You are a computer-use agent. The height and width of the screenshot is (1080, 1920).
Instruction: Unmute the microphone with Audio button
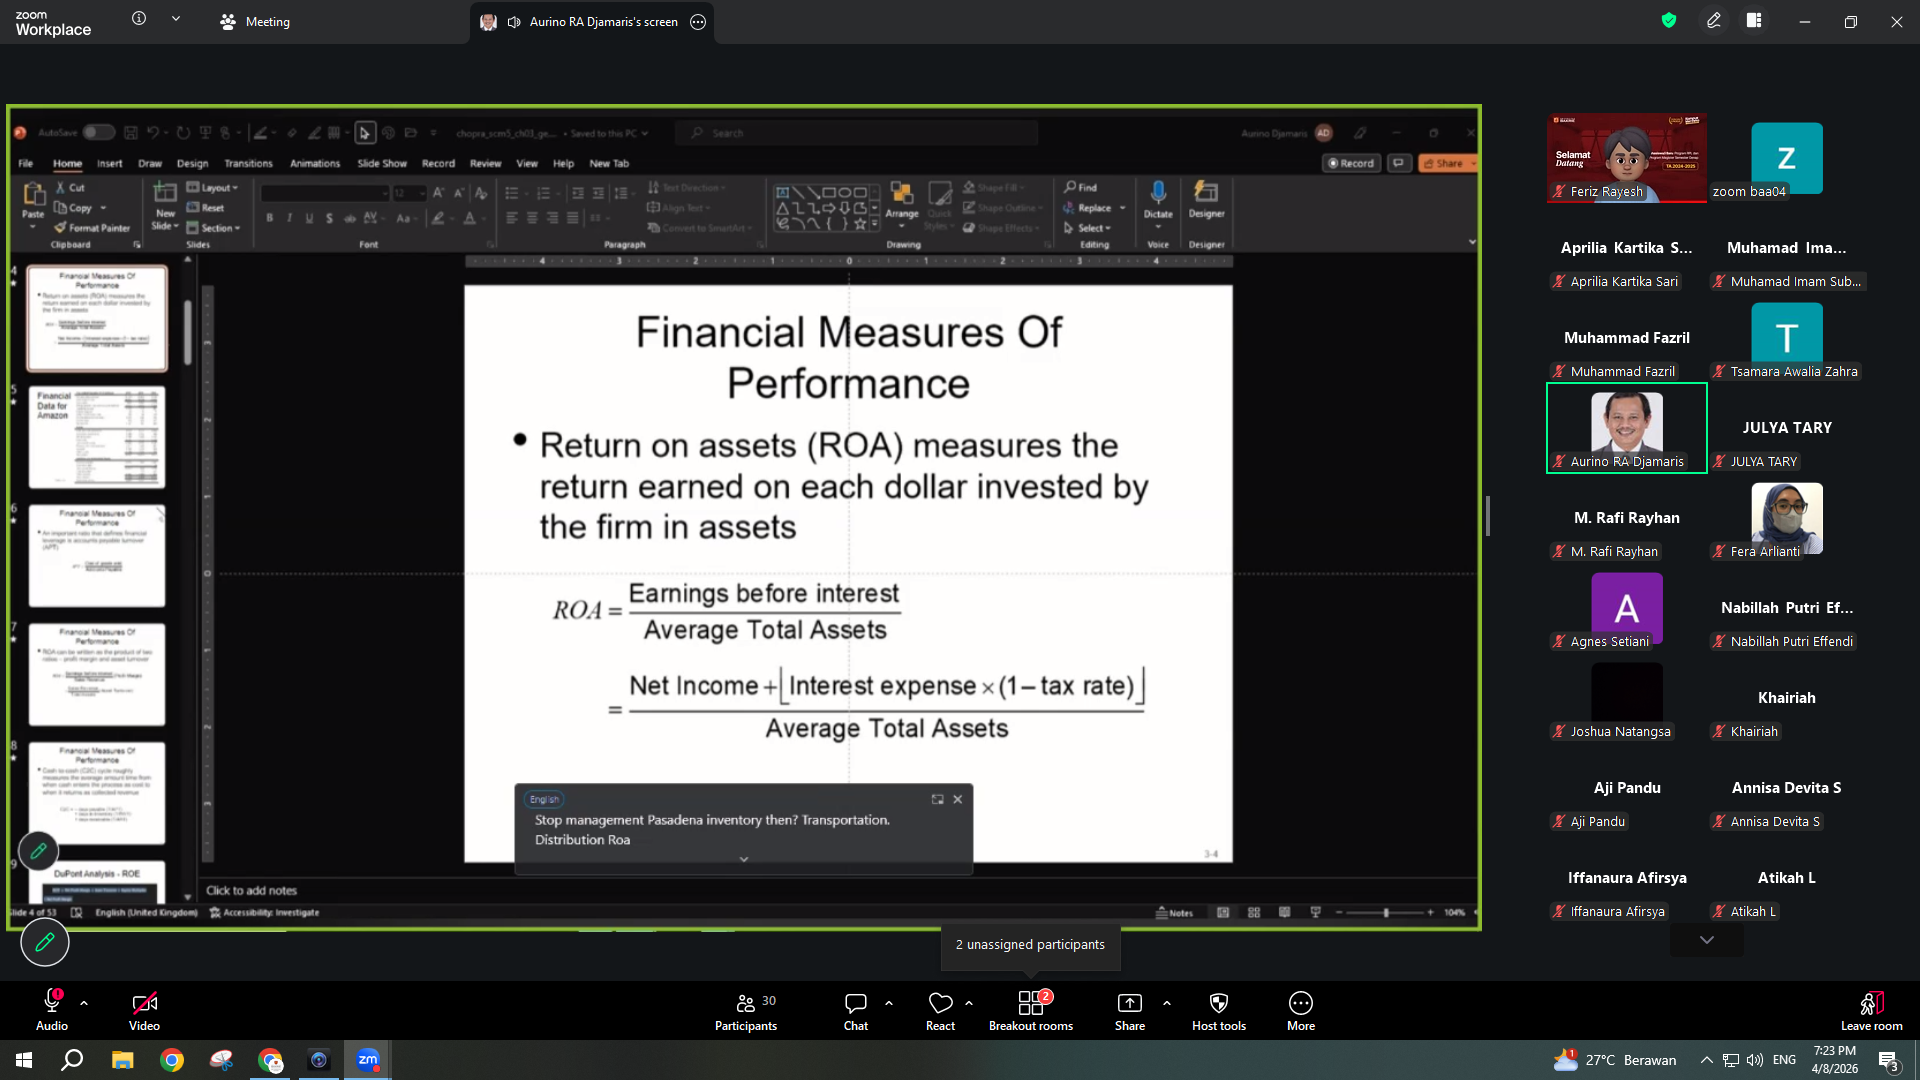pyautogui.click(x=52, y=1011)
